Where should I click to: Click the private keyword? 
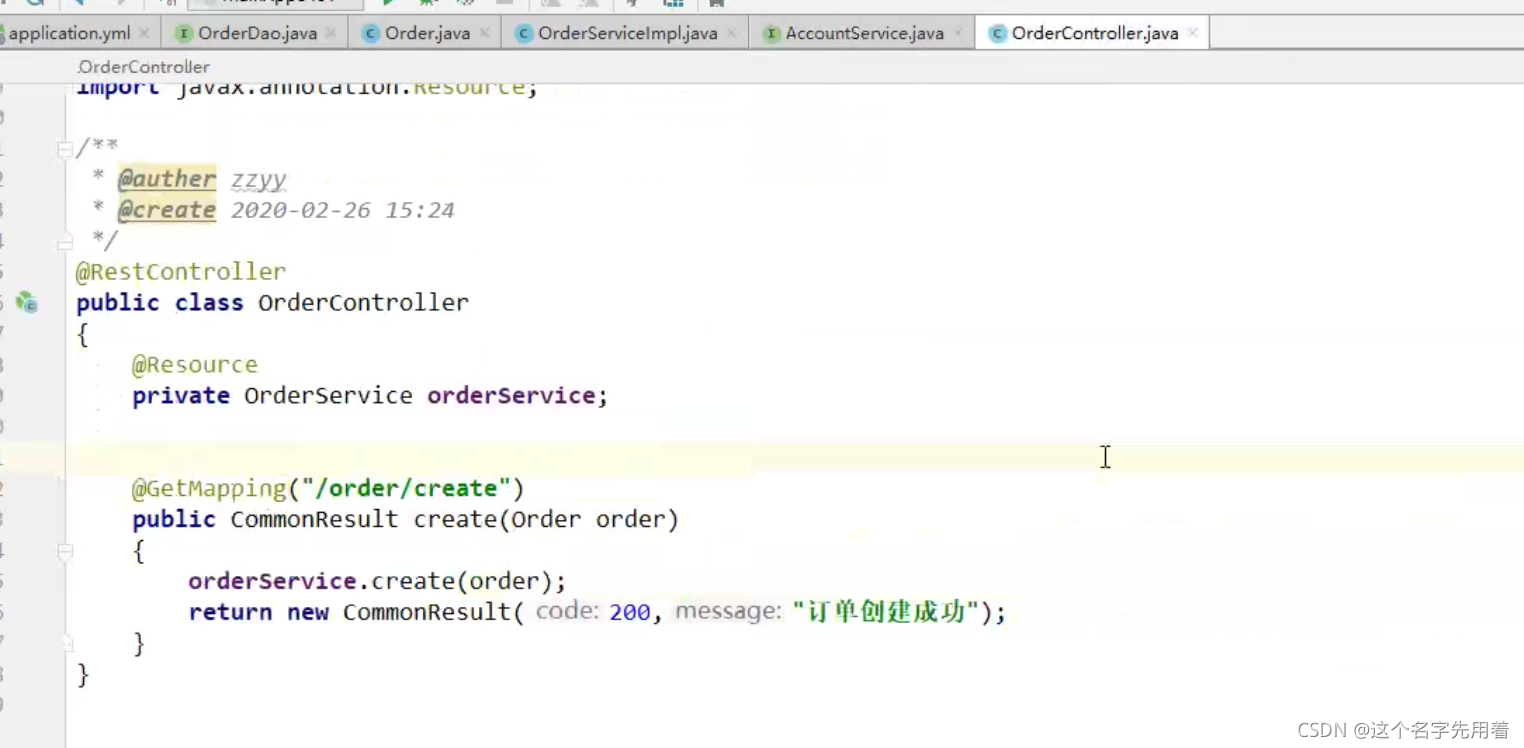tap(181, 396)
